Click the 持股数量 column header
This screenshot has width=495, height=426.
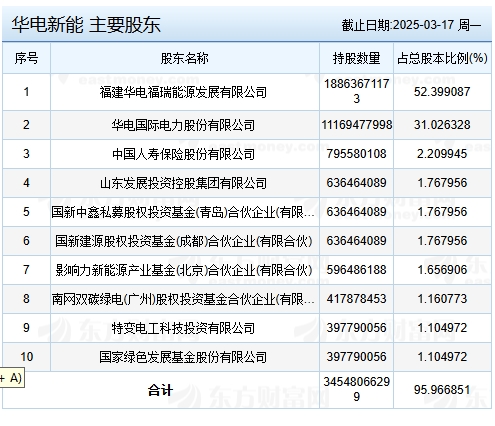click(356, 58)
